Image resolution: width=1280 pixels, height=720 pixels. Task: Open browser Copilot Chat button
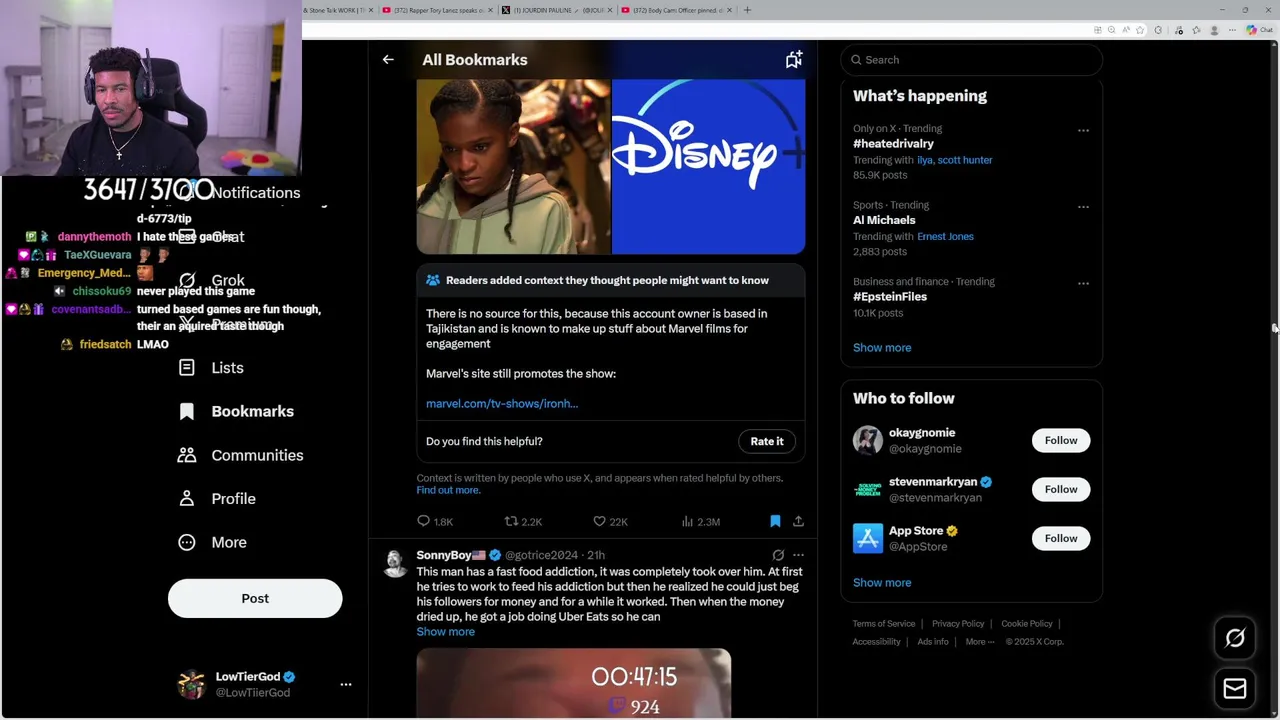1258,30
